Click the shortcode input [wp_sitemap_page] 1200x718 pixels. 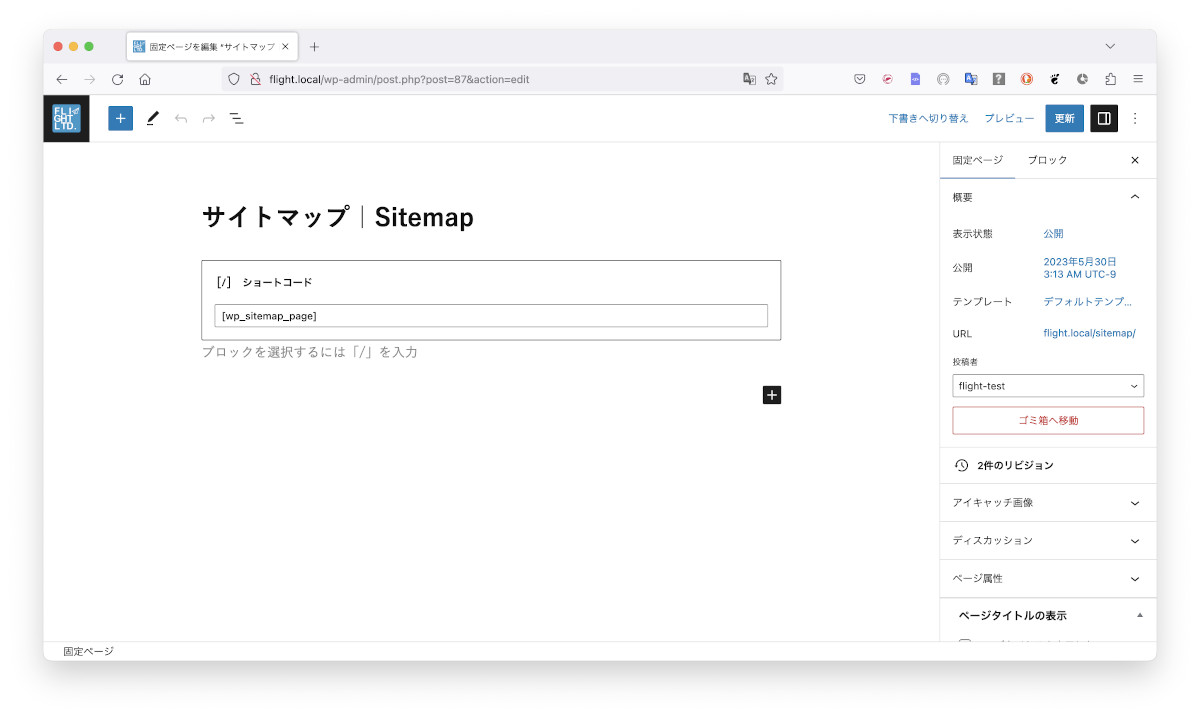point(491,315)
